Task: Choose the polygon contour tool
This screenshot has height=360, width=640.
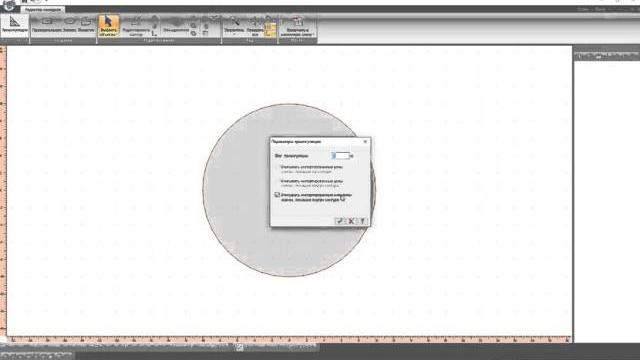Action: [86, 25]
